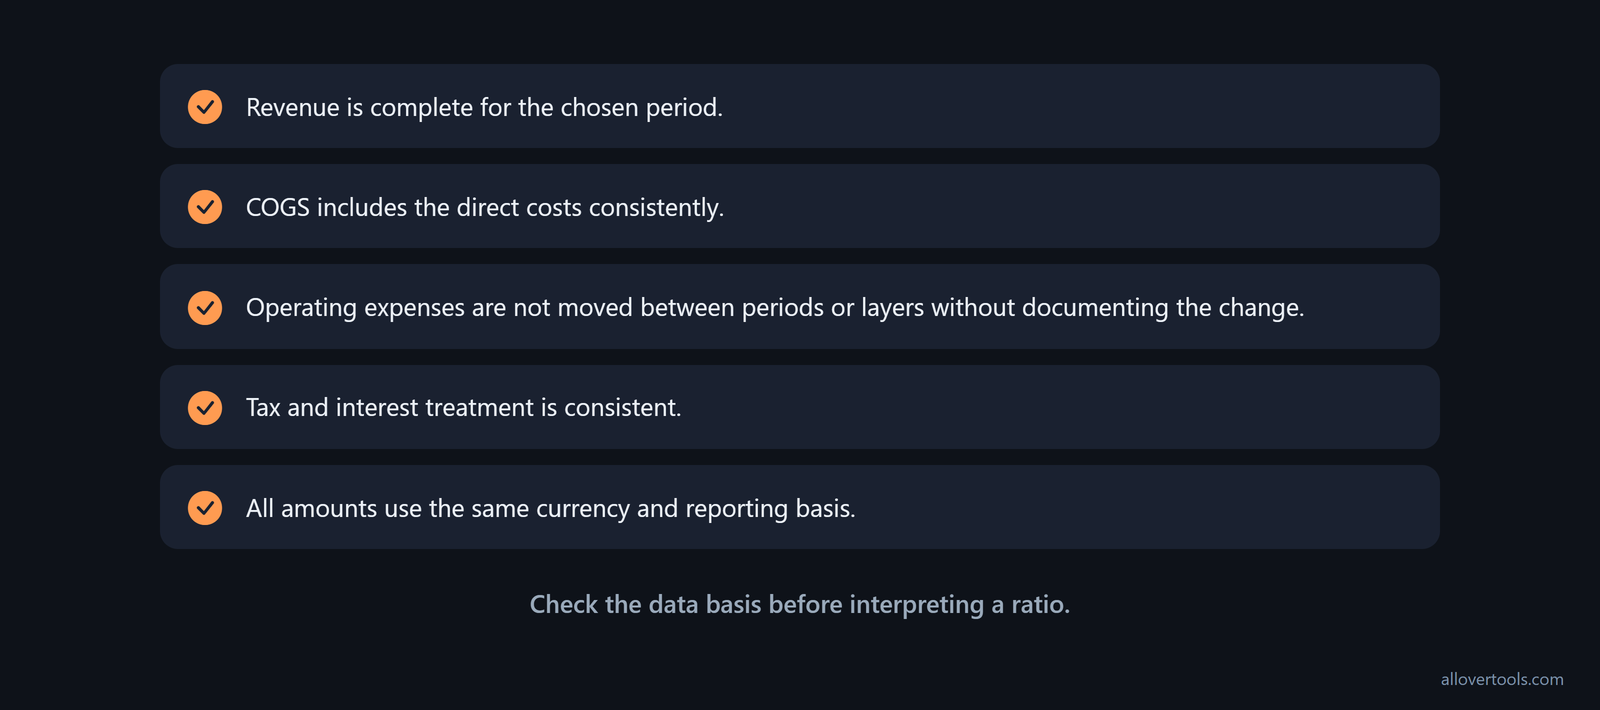Select the text 'Revenue is complete for the chosen period.'
Screen dimensions: 1600x710
pos(484,107)
